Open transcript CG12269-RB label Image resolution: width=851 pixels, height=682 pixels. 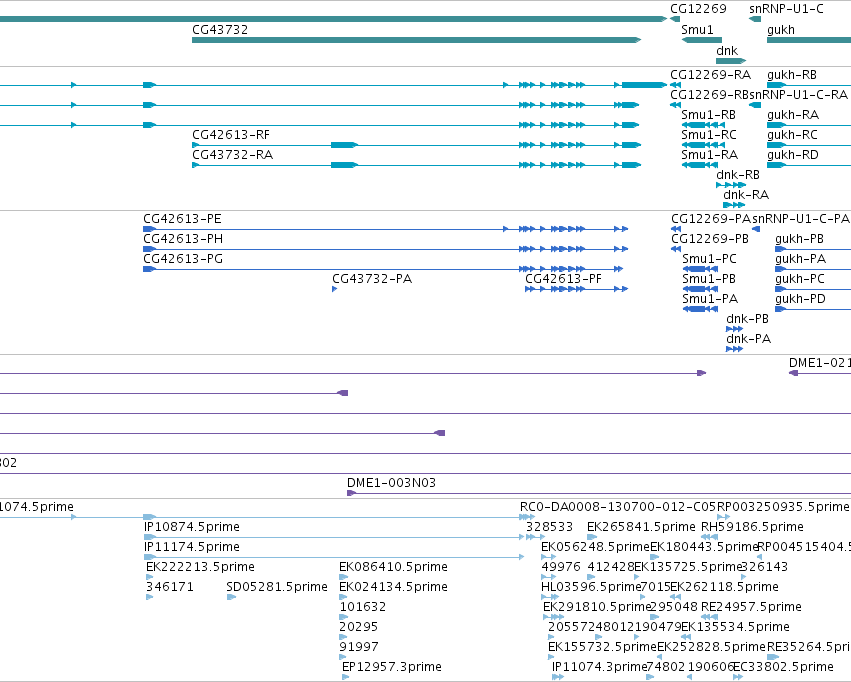click(710, 95)
